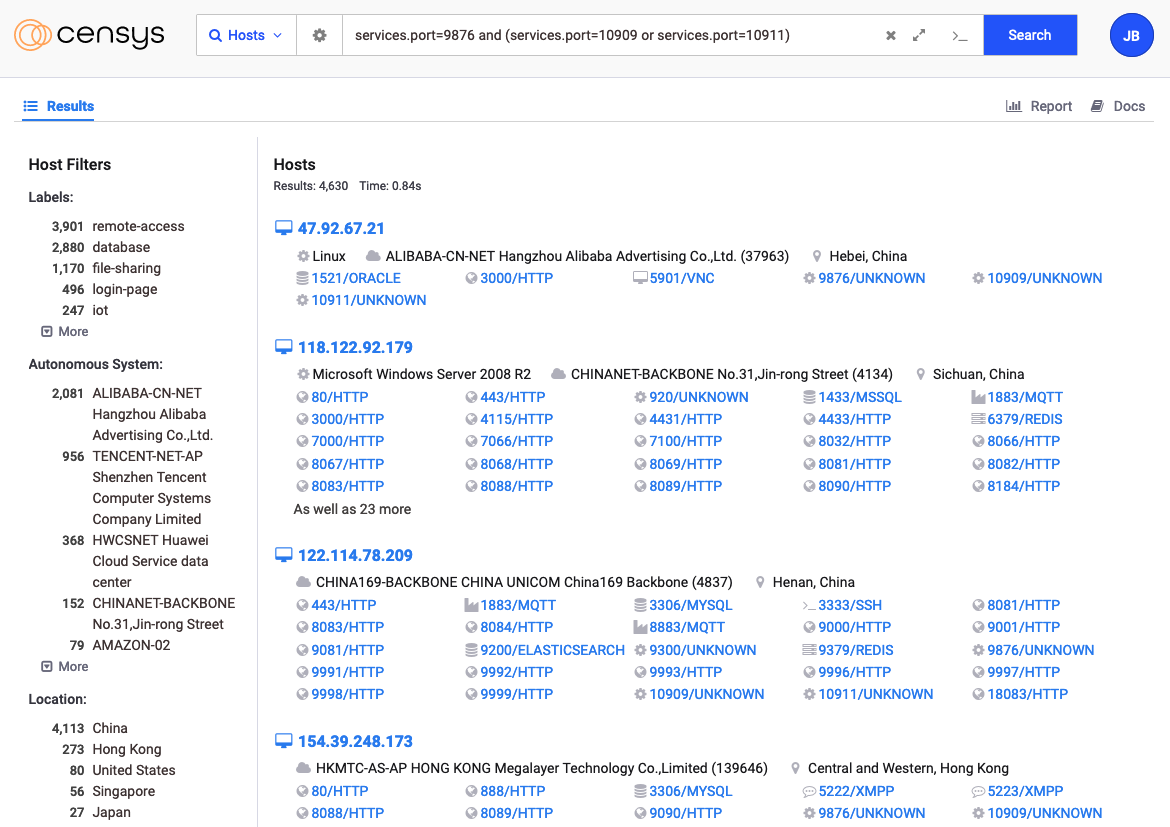The width and height of the screenshot is (1170, 827).
Task: Open search settings gear icon
Action: pyautogui.click(x=319, y=35)
